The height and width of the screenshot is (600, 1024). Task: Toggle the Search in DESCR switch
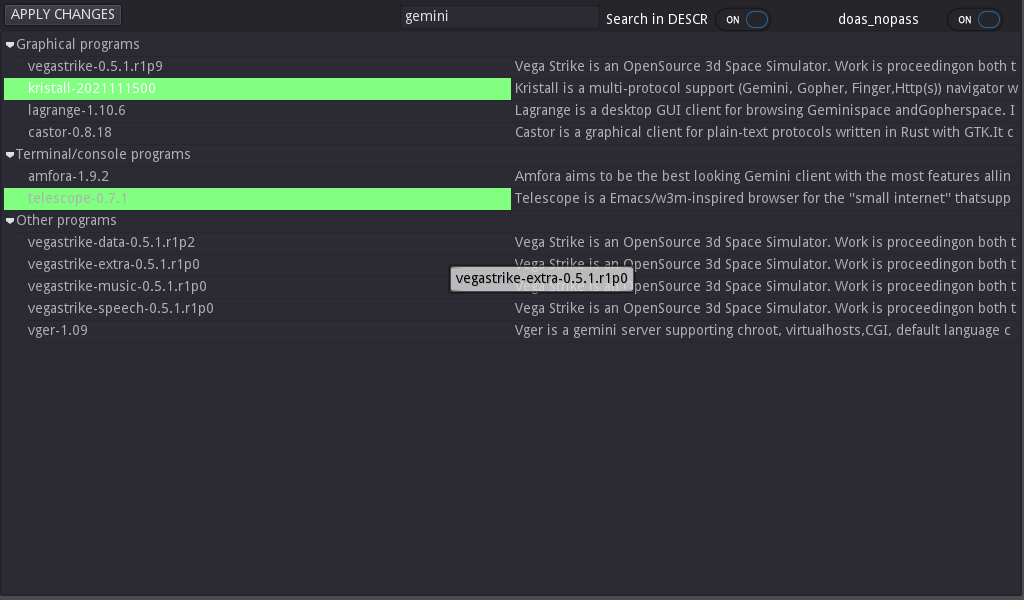pyautogui.click(x=745, y=20)
